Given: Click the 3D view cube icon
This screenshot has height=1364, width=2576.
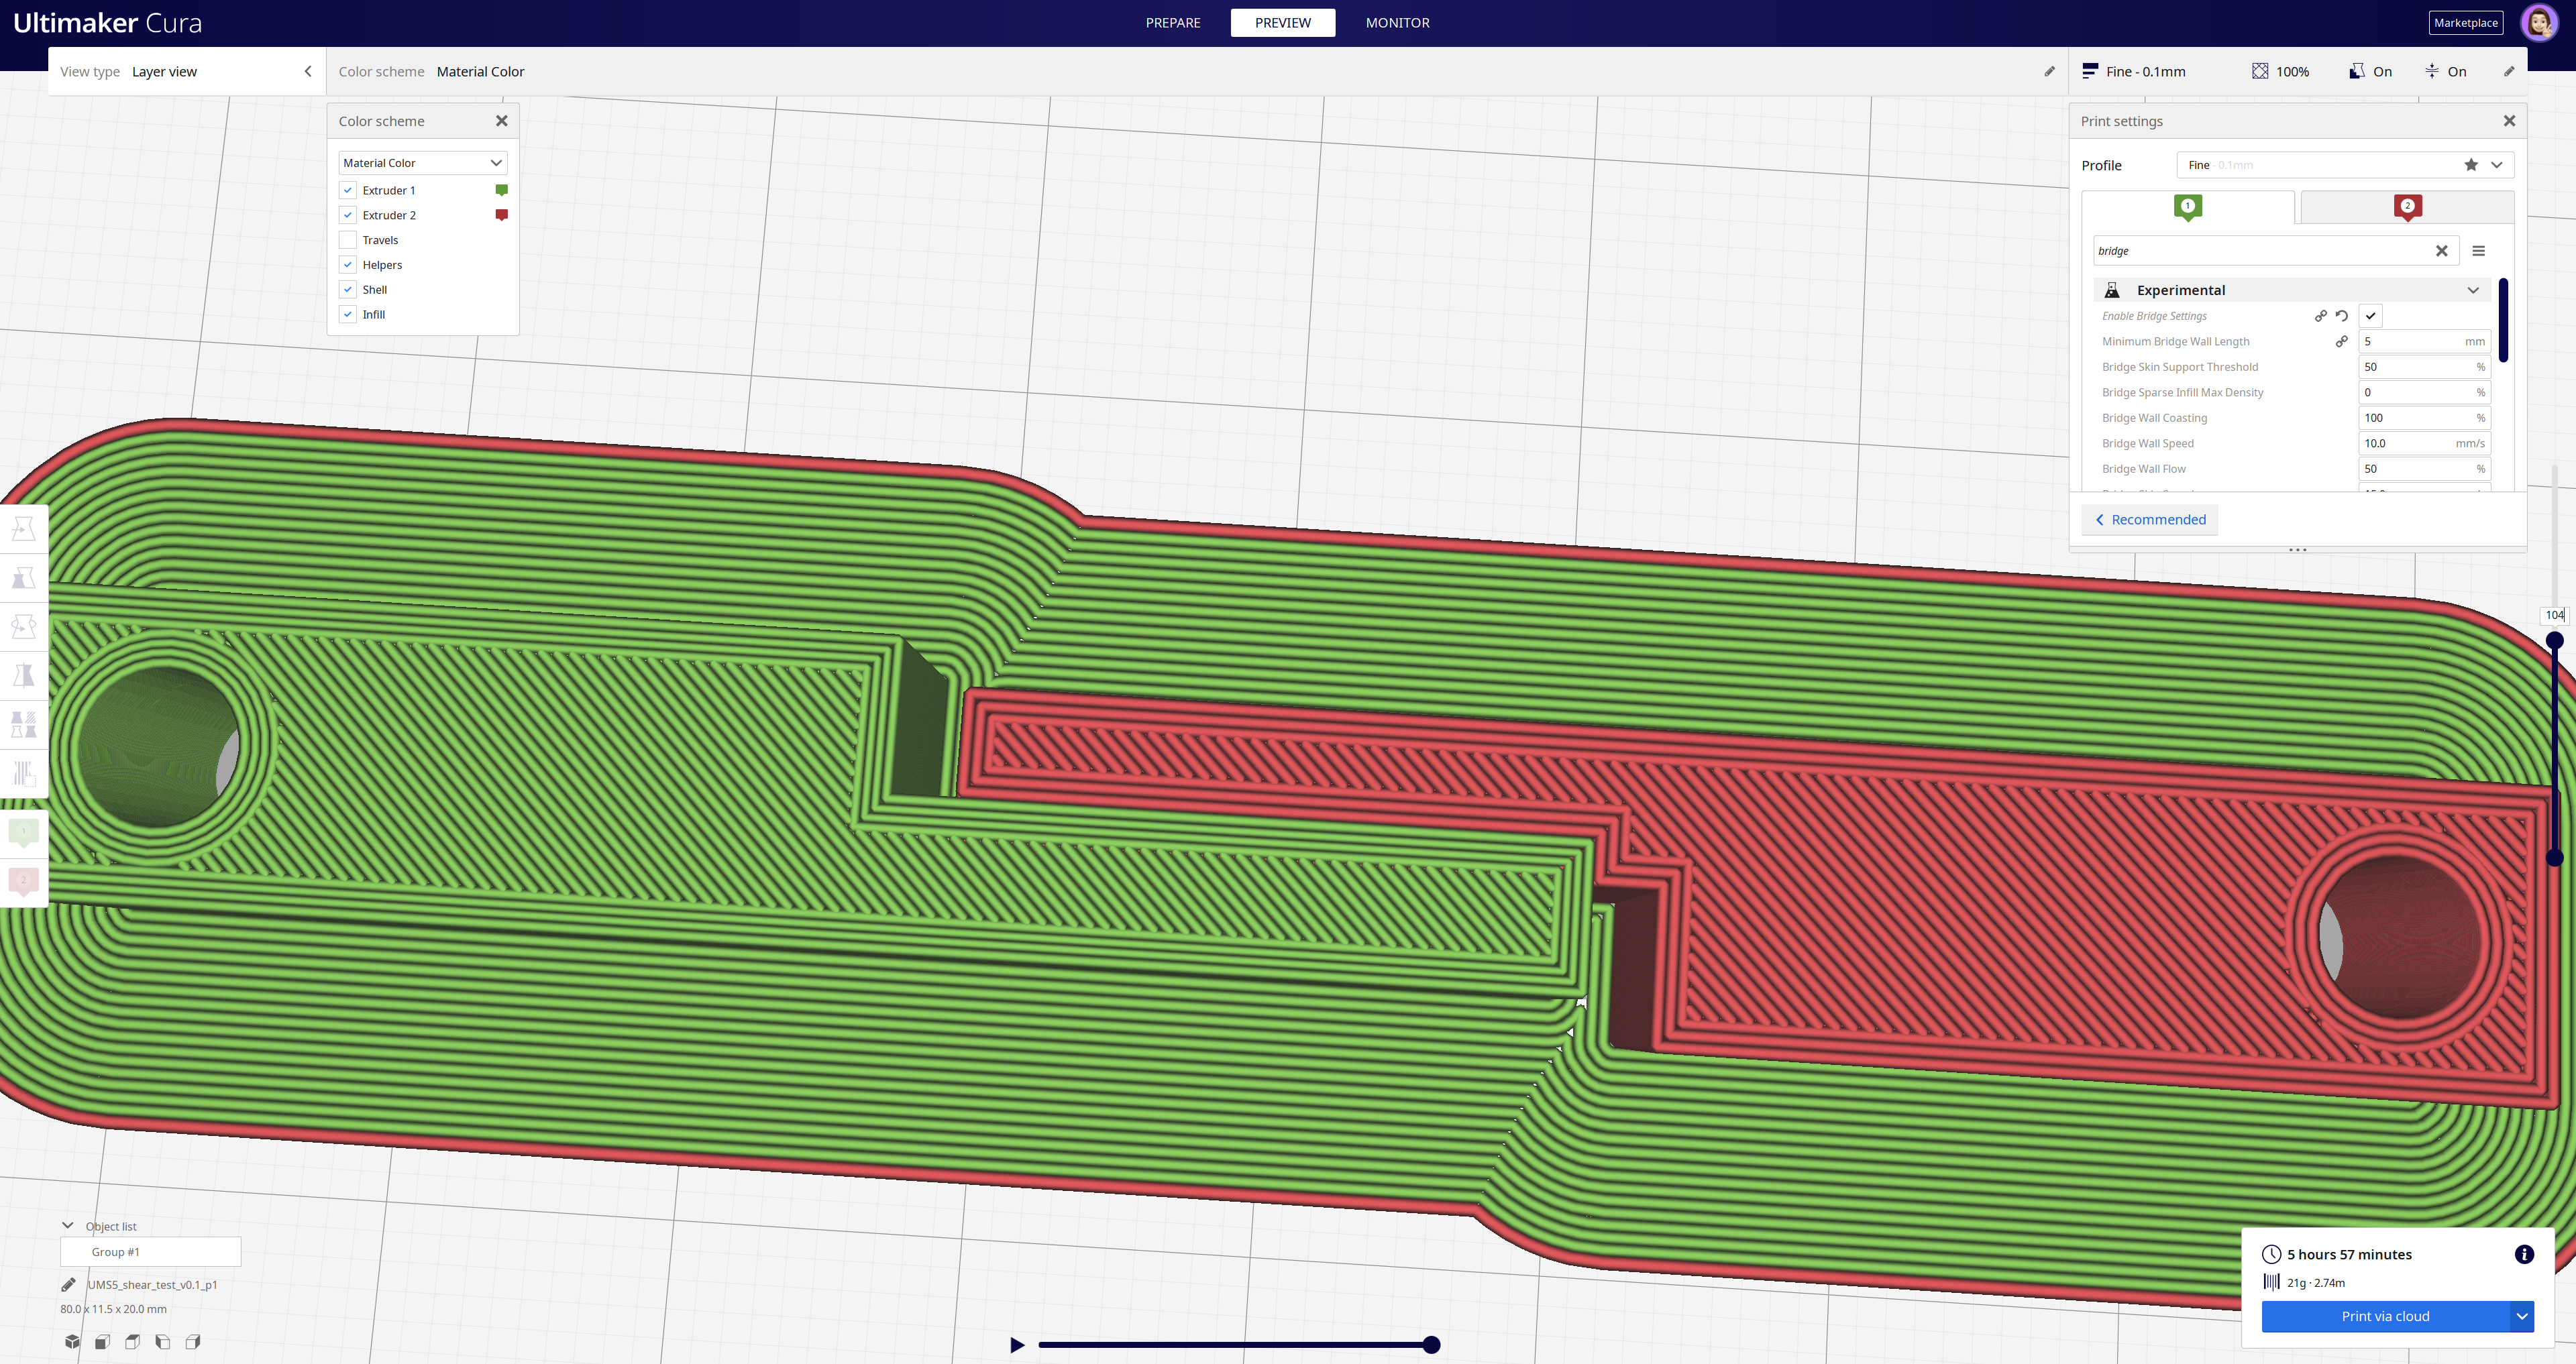Looking at the screenshot, I should (72, 1342).
